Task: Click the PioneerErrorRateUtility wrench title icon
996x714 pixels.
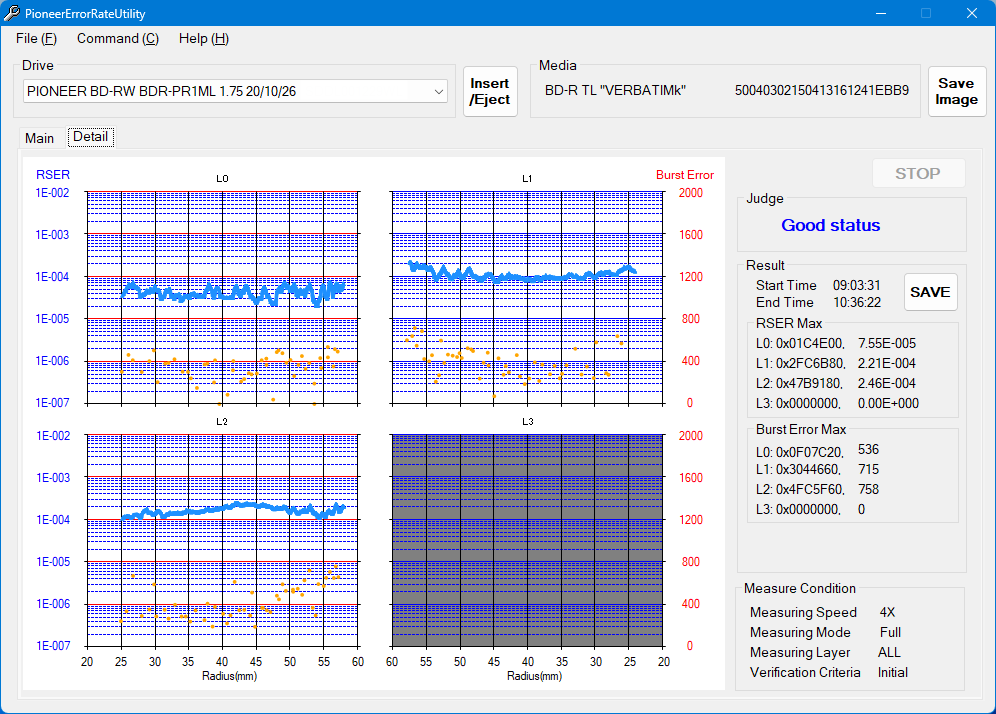Action: point(12,13)
